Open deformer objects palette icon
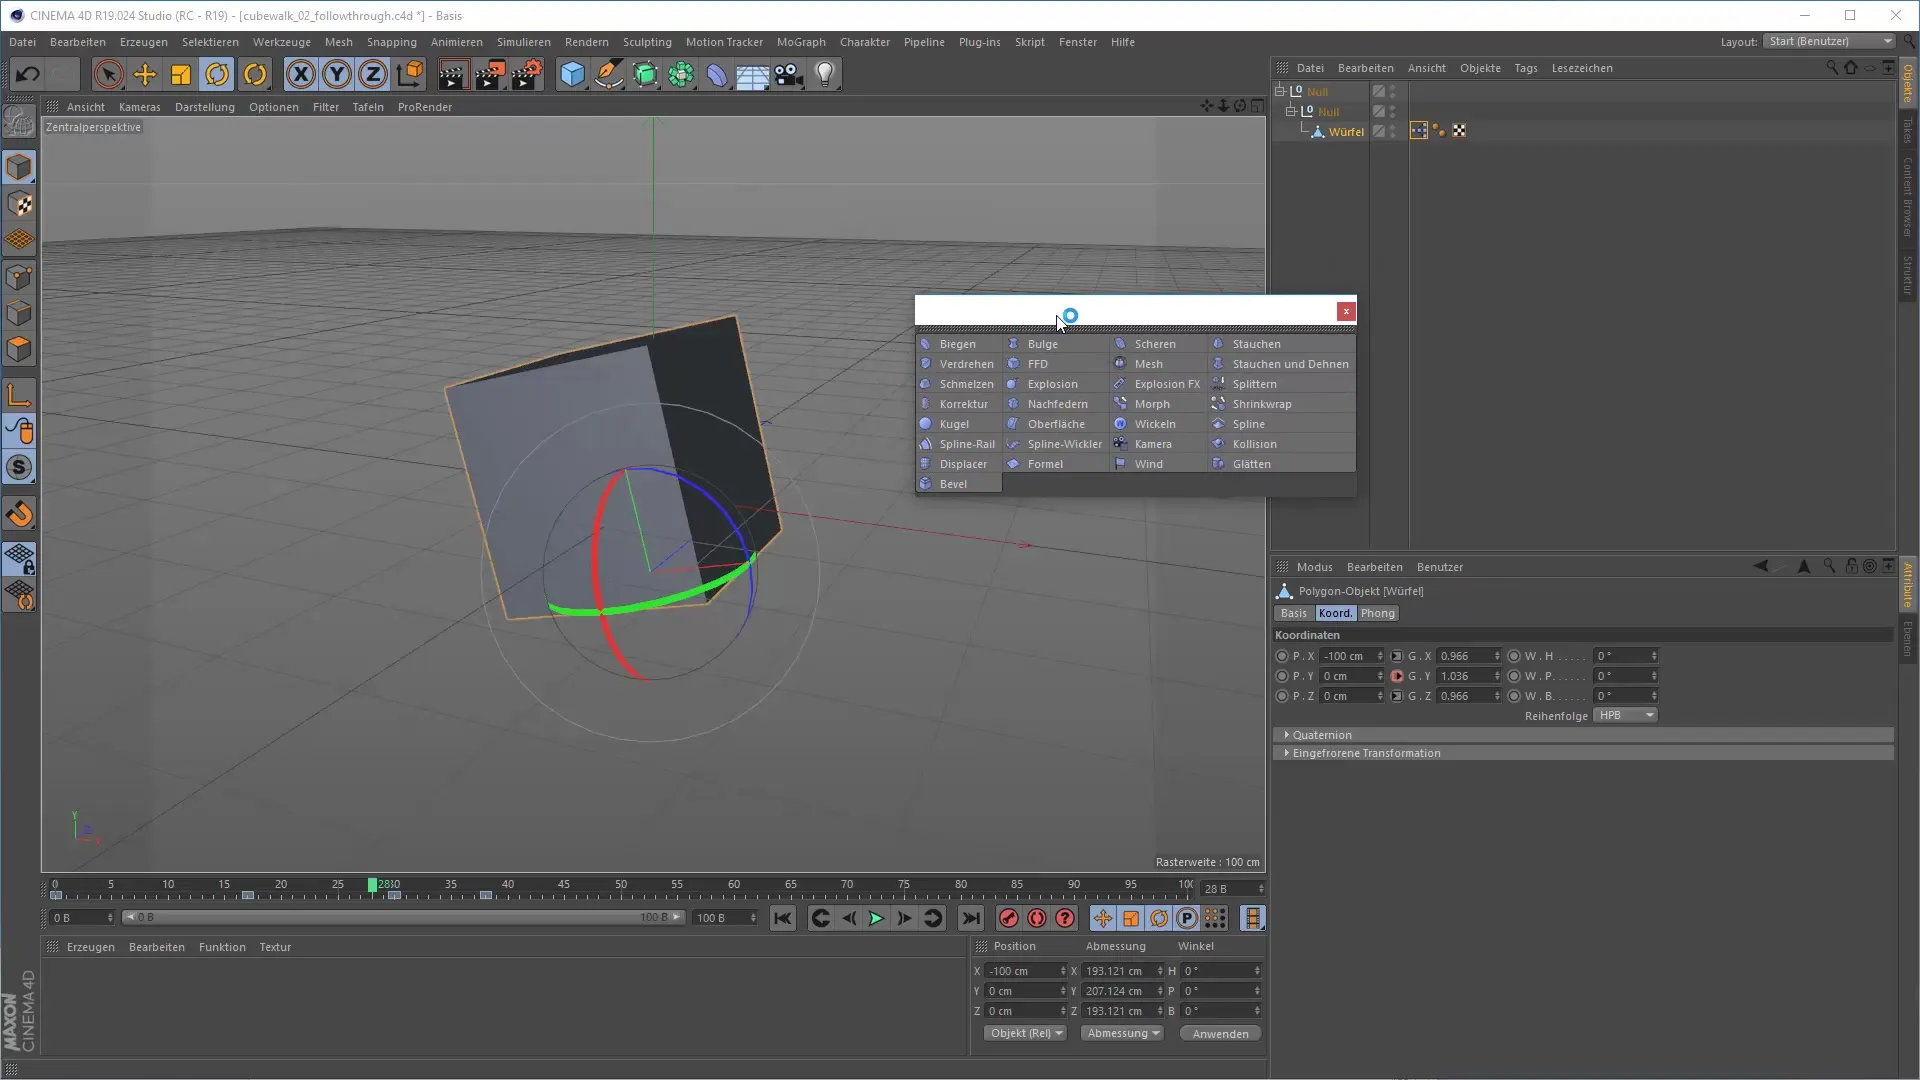The height and width of the screenshot is (1080, 1920). [x=717, y=74]
